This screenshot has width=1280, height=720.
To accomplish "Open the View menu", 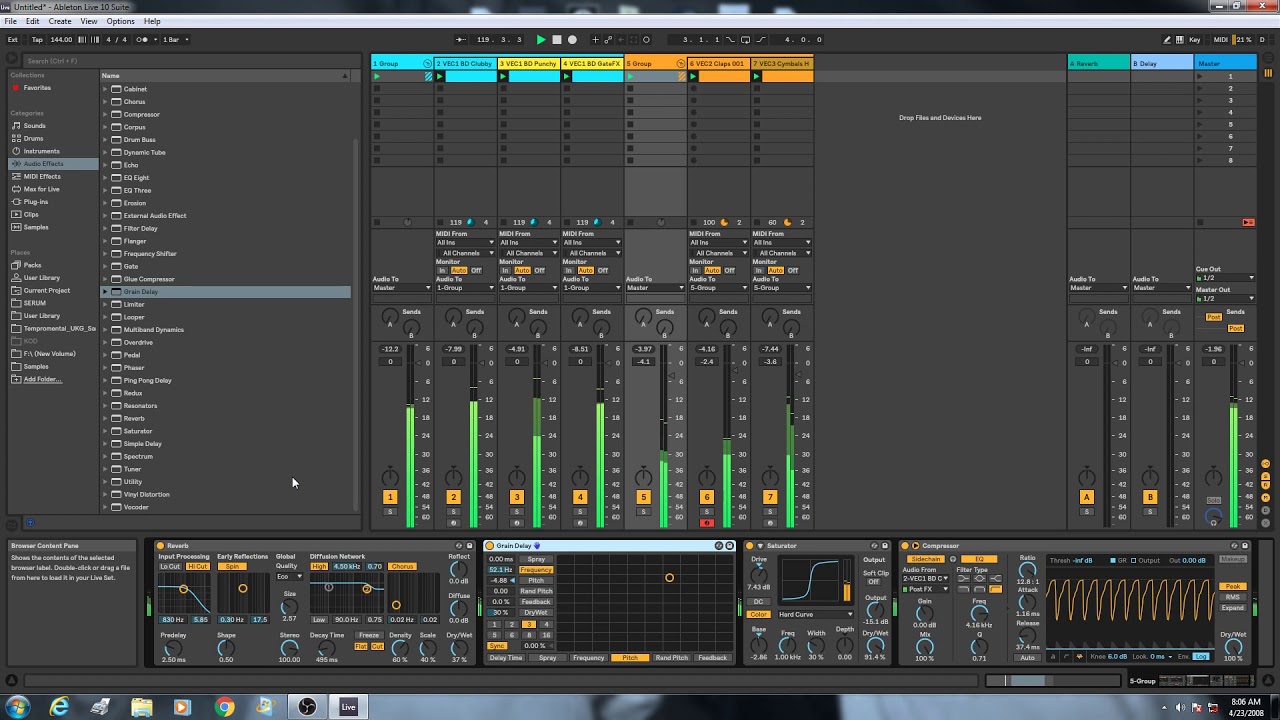I will pyautogui.click(x=89, y=21).
